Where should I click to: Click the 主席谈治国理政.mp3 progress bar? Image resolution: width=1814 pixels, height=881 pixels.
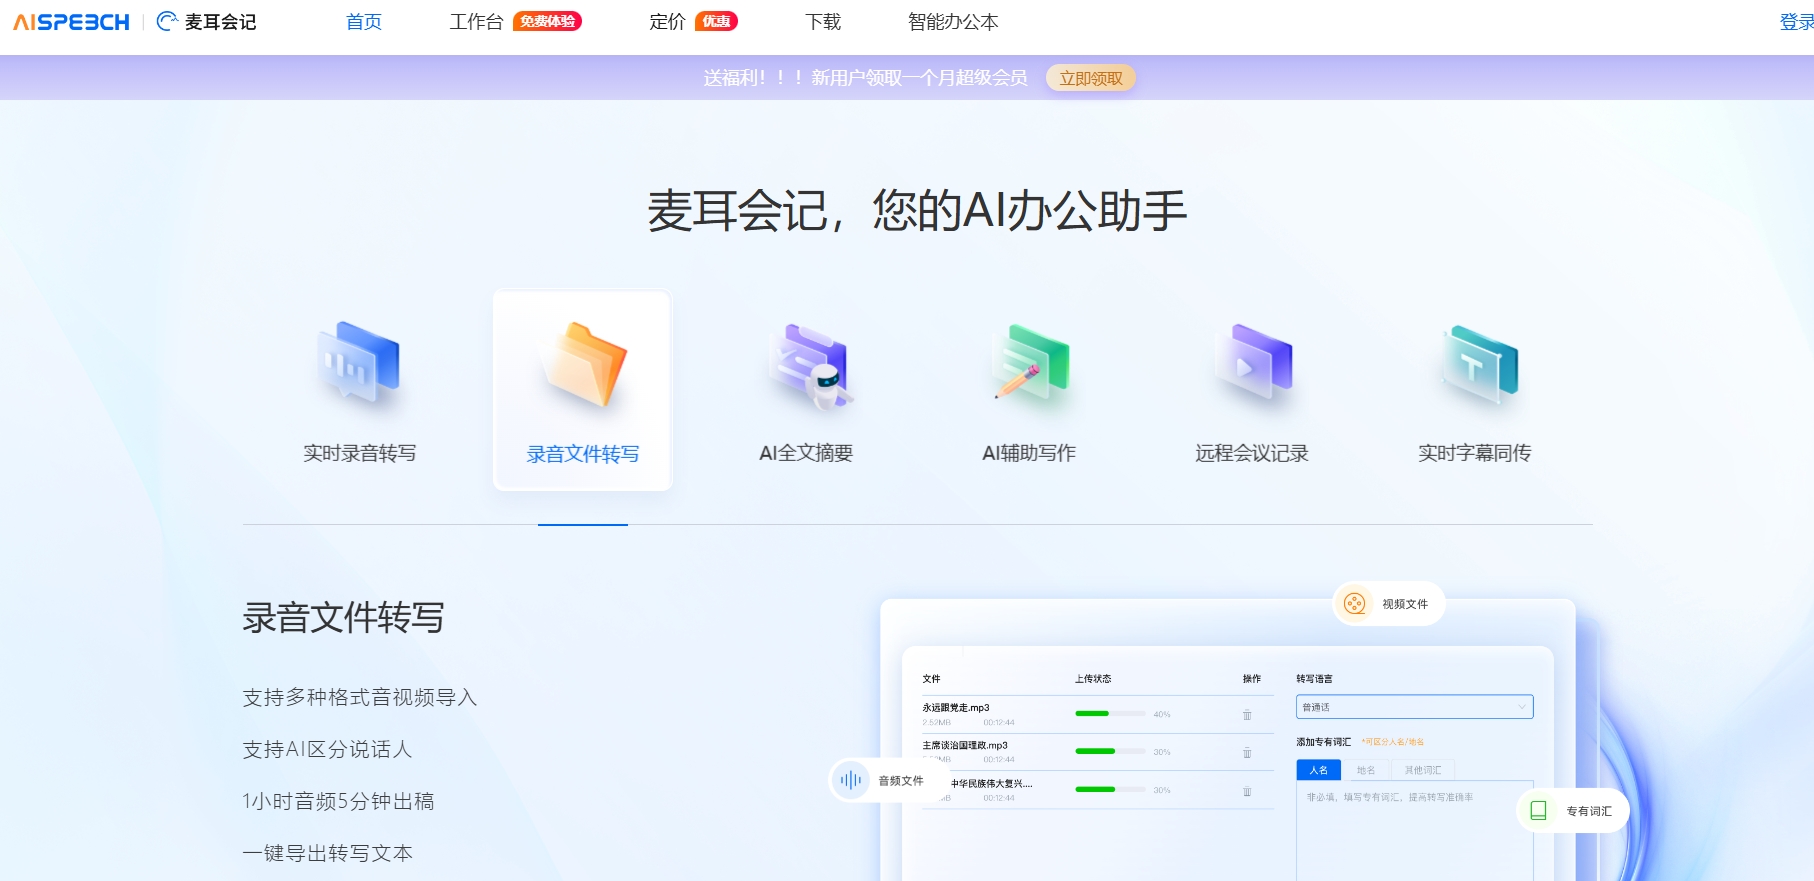coord(1110,751)
